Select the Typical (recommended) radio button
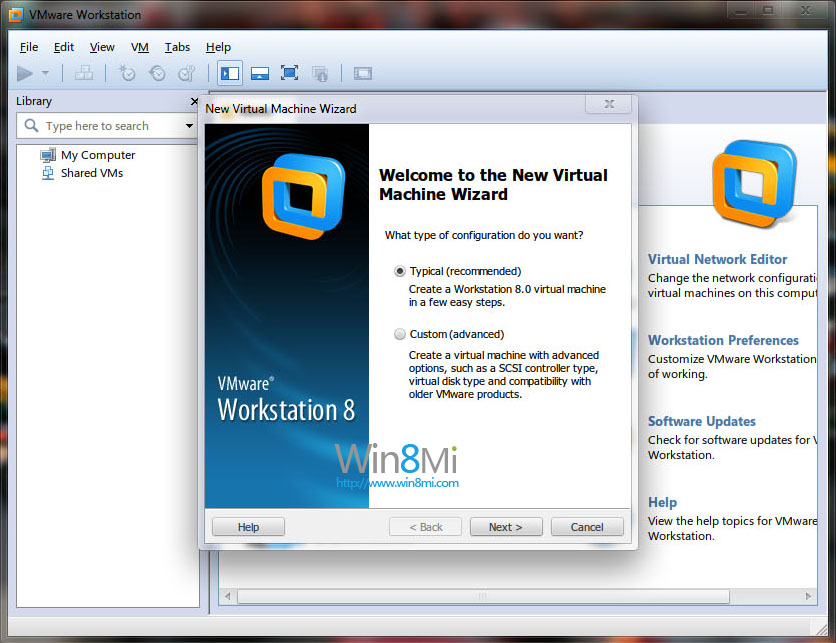 pyautogui.click(x=401, y=271)
